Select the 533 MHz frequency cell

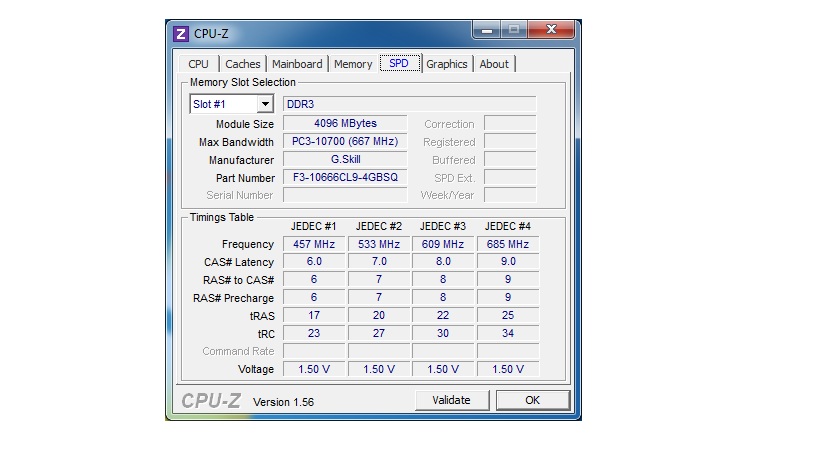click(379, 244)
